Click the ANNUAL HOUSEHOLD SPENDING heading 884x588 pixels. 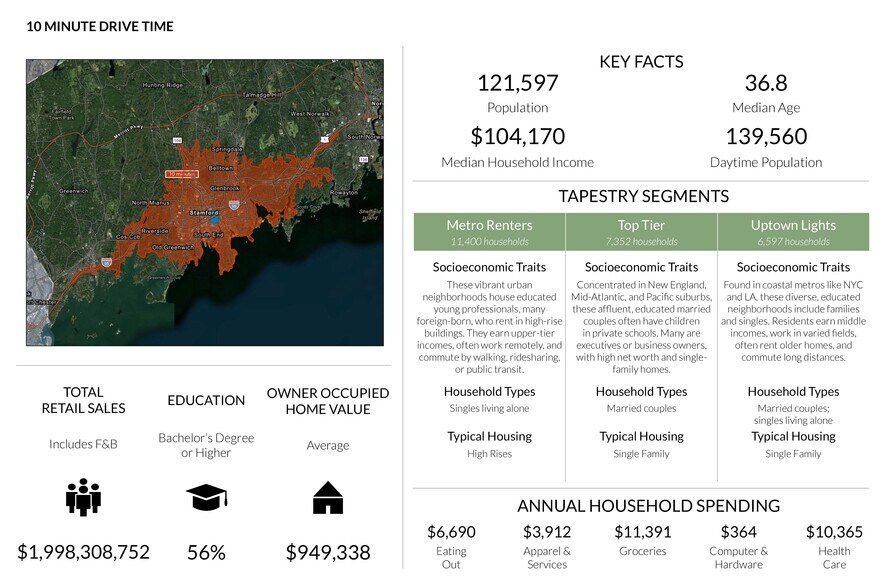coord(648,506)
